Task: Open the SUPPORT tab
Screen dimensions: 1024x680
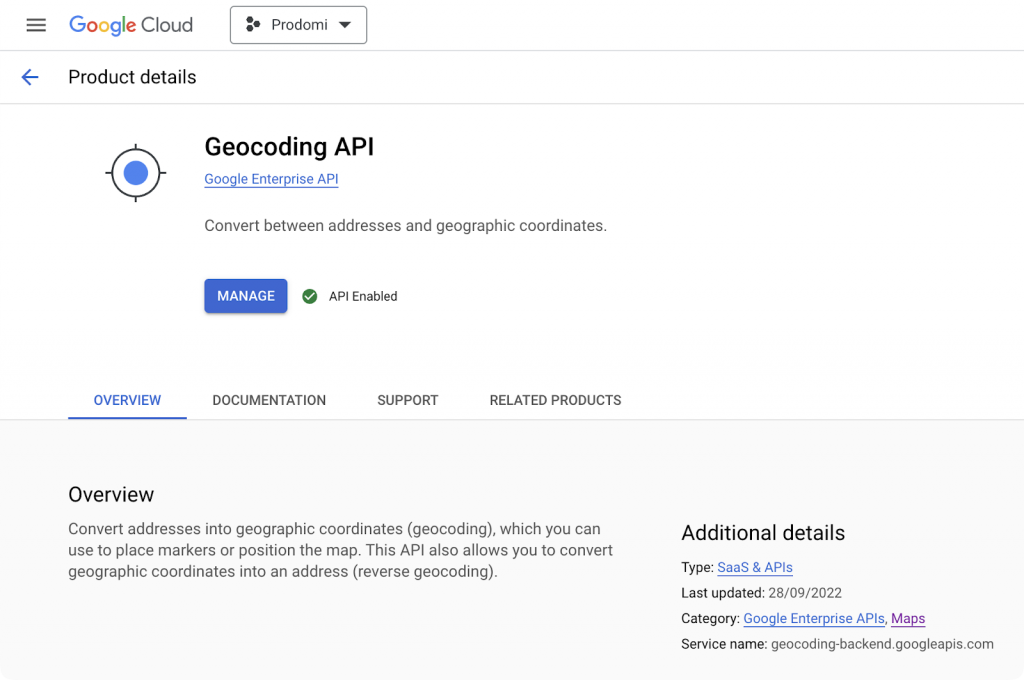Action: [x=408, y=400]
